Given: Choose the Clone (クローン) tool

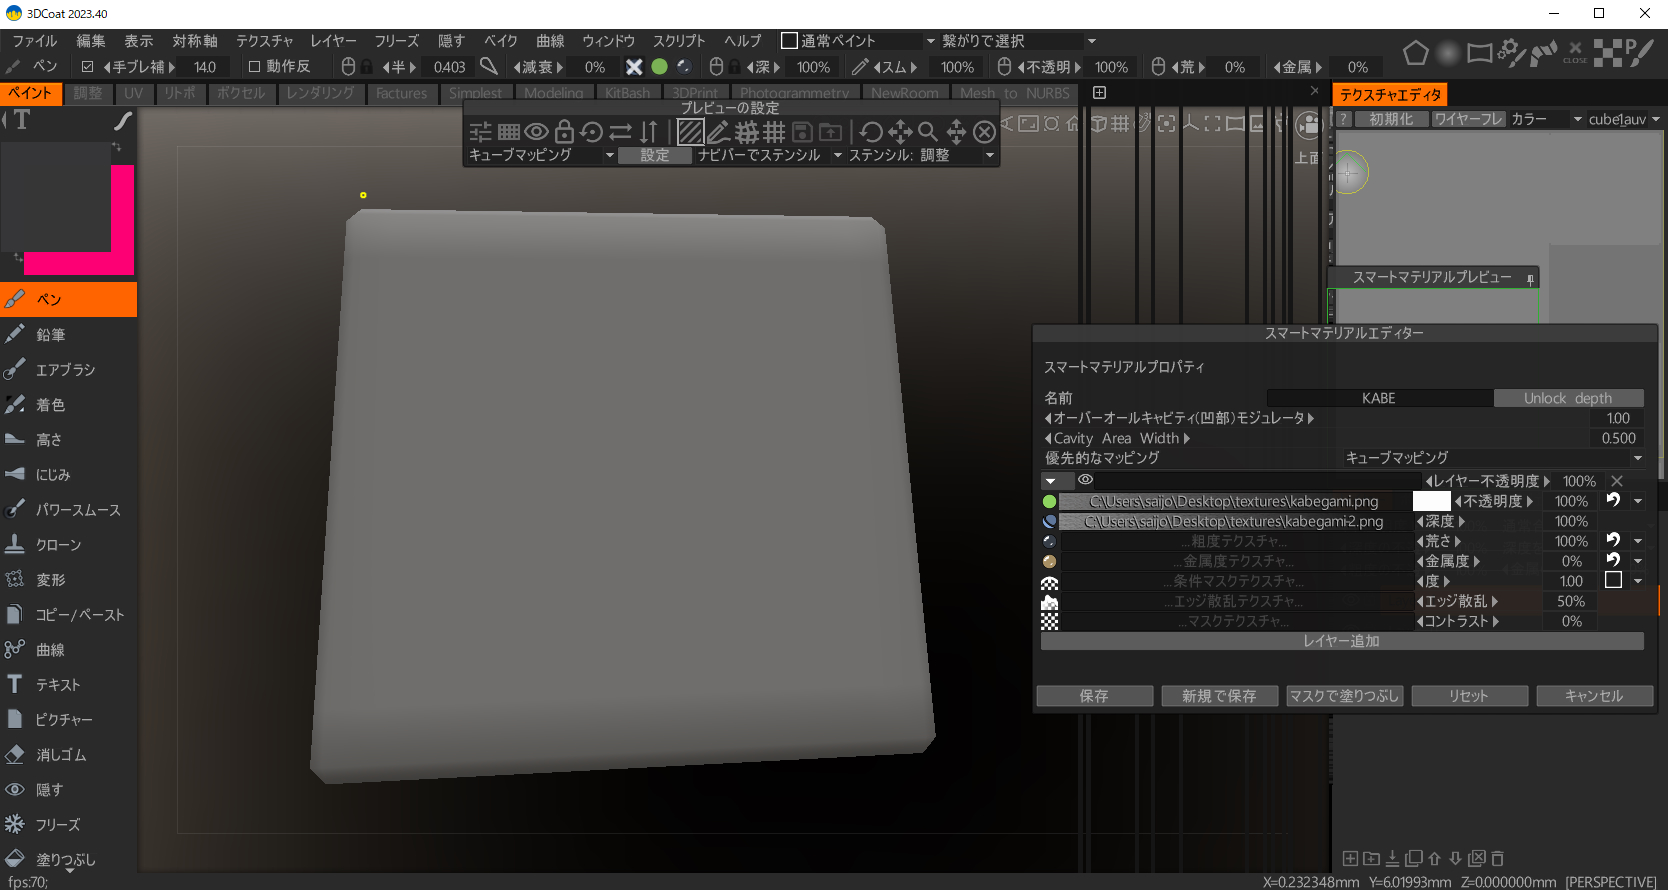Looking at the screenshot, I should pyautogui.click(x=58, y=545).
